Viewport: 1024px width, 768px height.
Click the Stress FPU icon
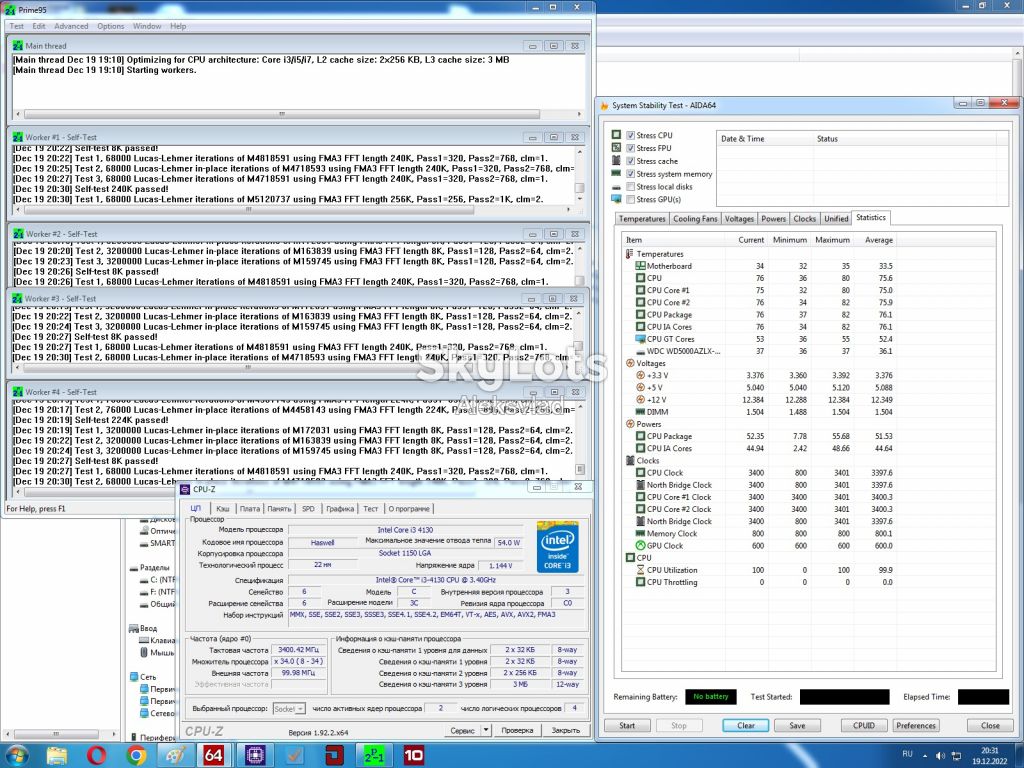pos(616,148)
